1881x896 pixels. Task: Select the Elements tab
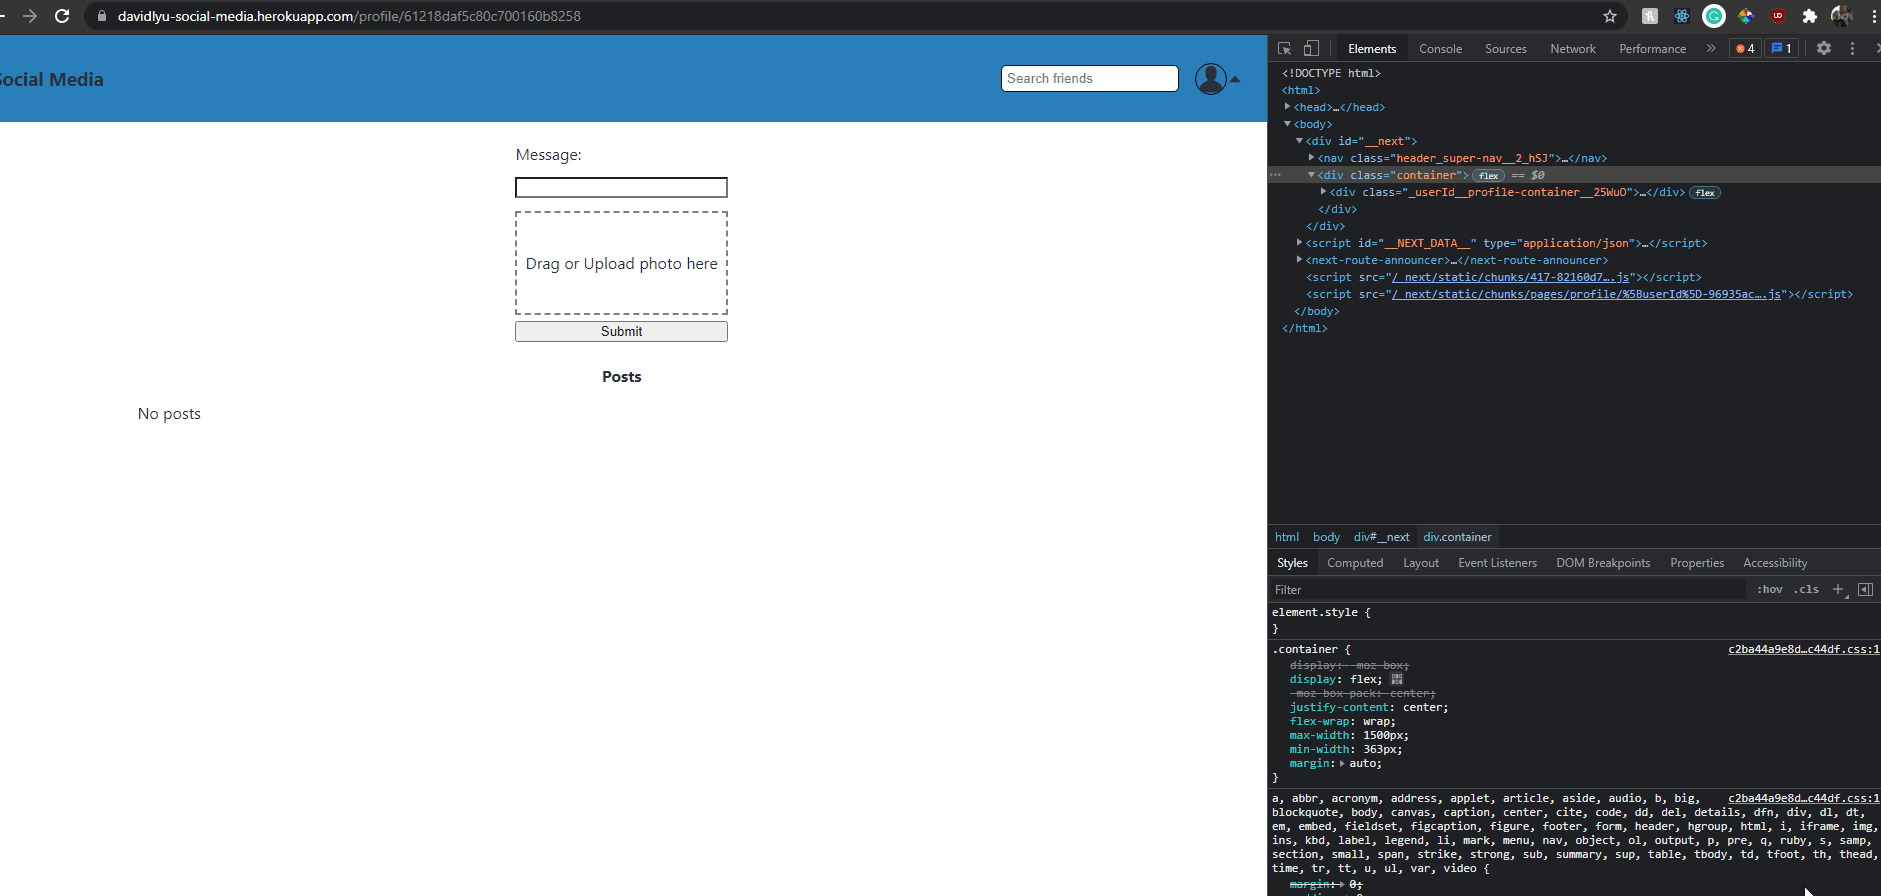point(1372,48)
